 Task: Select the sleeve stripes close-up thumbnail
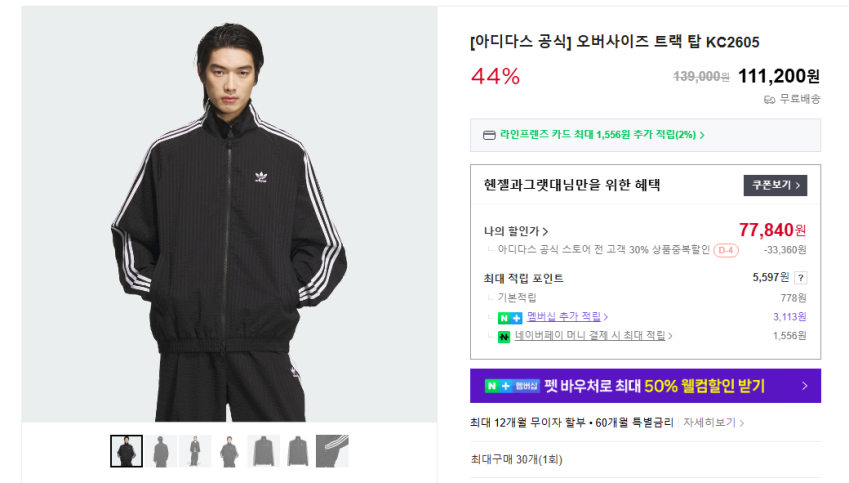[x=332, y=451]
